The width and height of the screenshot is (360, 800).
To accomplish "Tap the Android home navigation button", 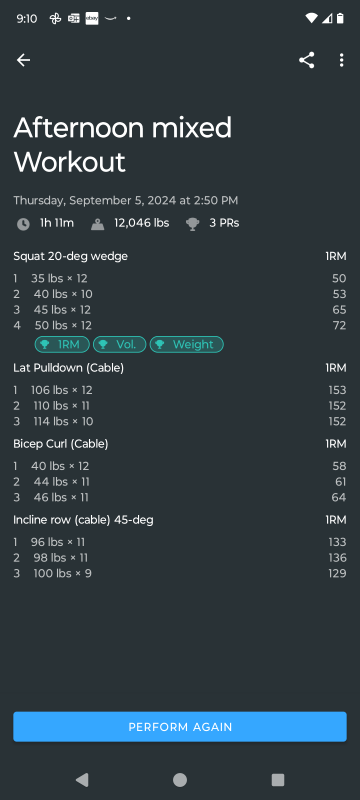I will pos(180,780).
